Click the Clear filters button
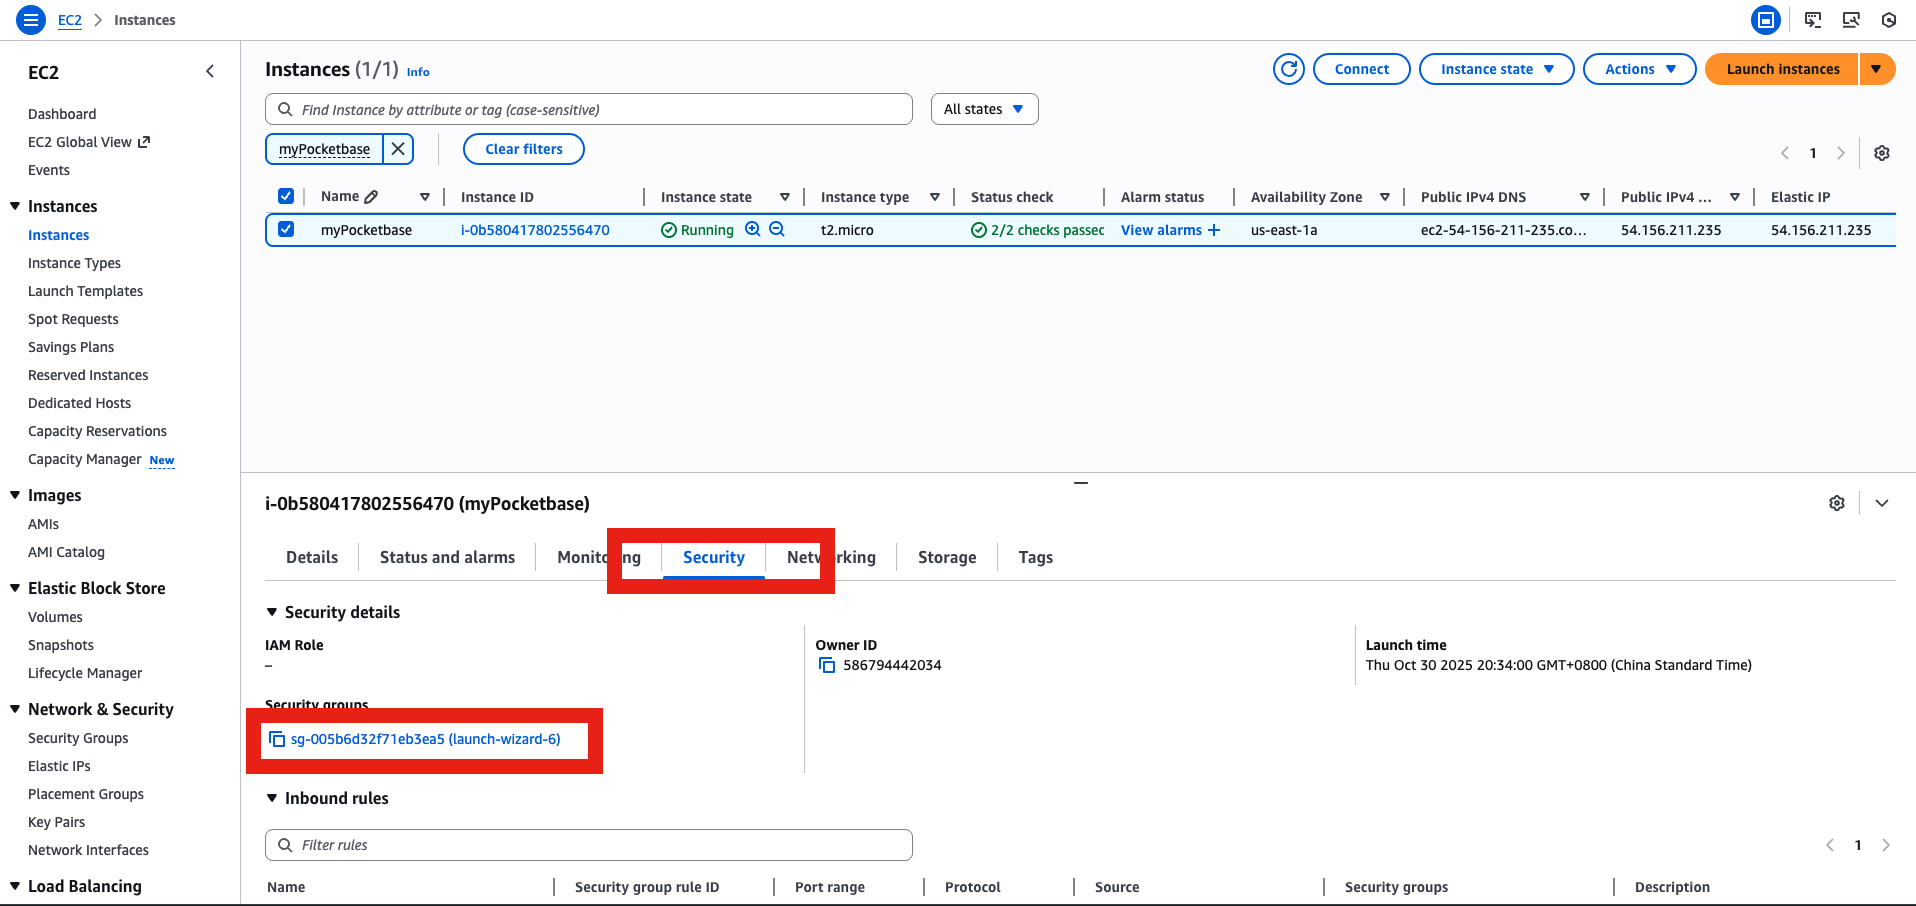Viewport: 1916px width, 906px height. point(523,148)
